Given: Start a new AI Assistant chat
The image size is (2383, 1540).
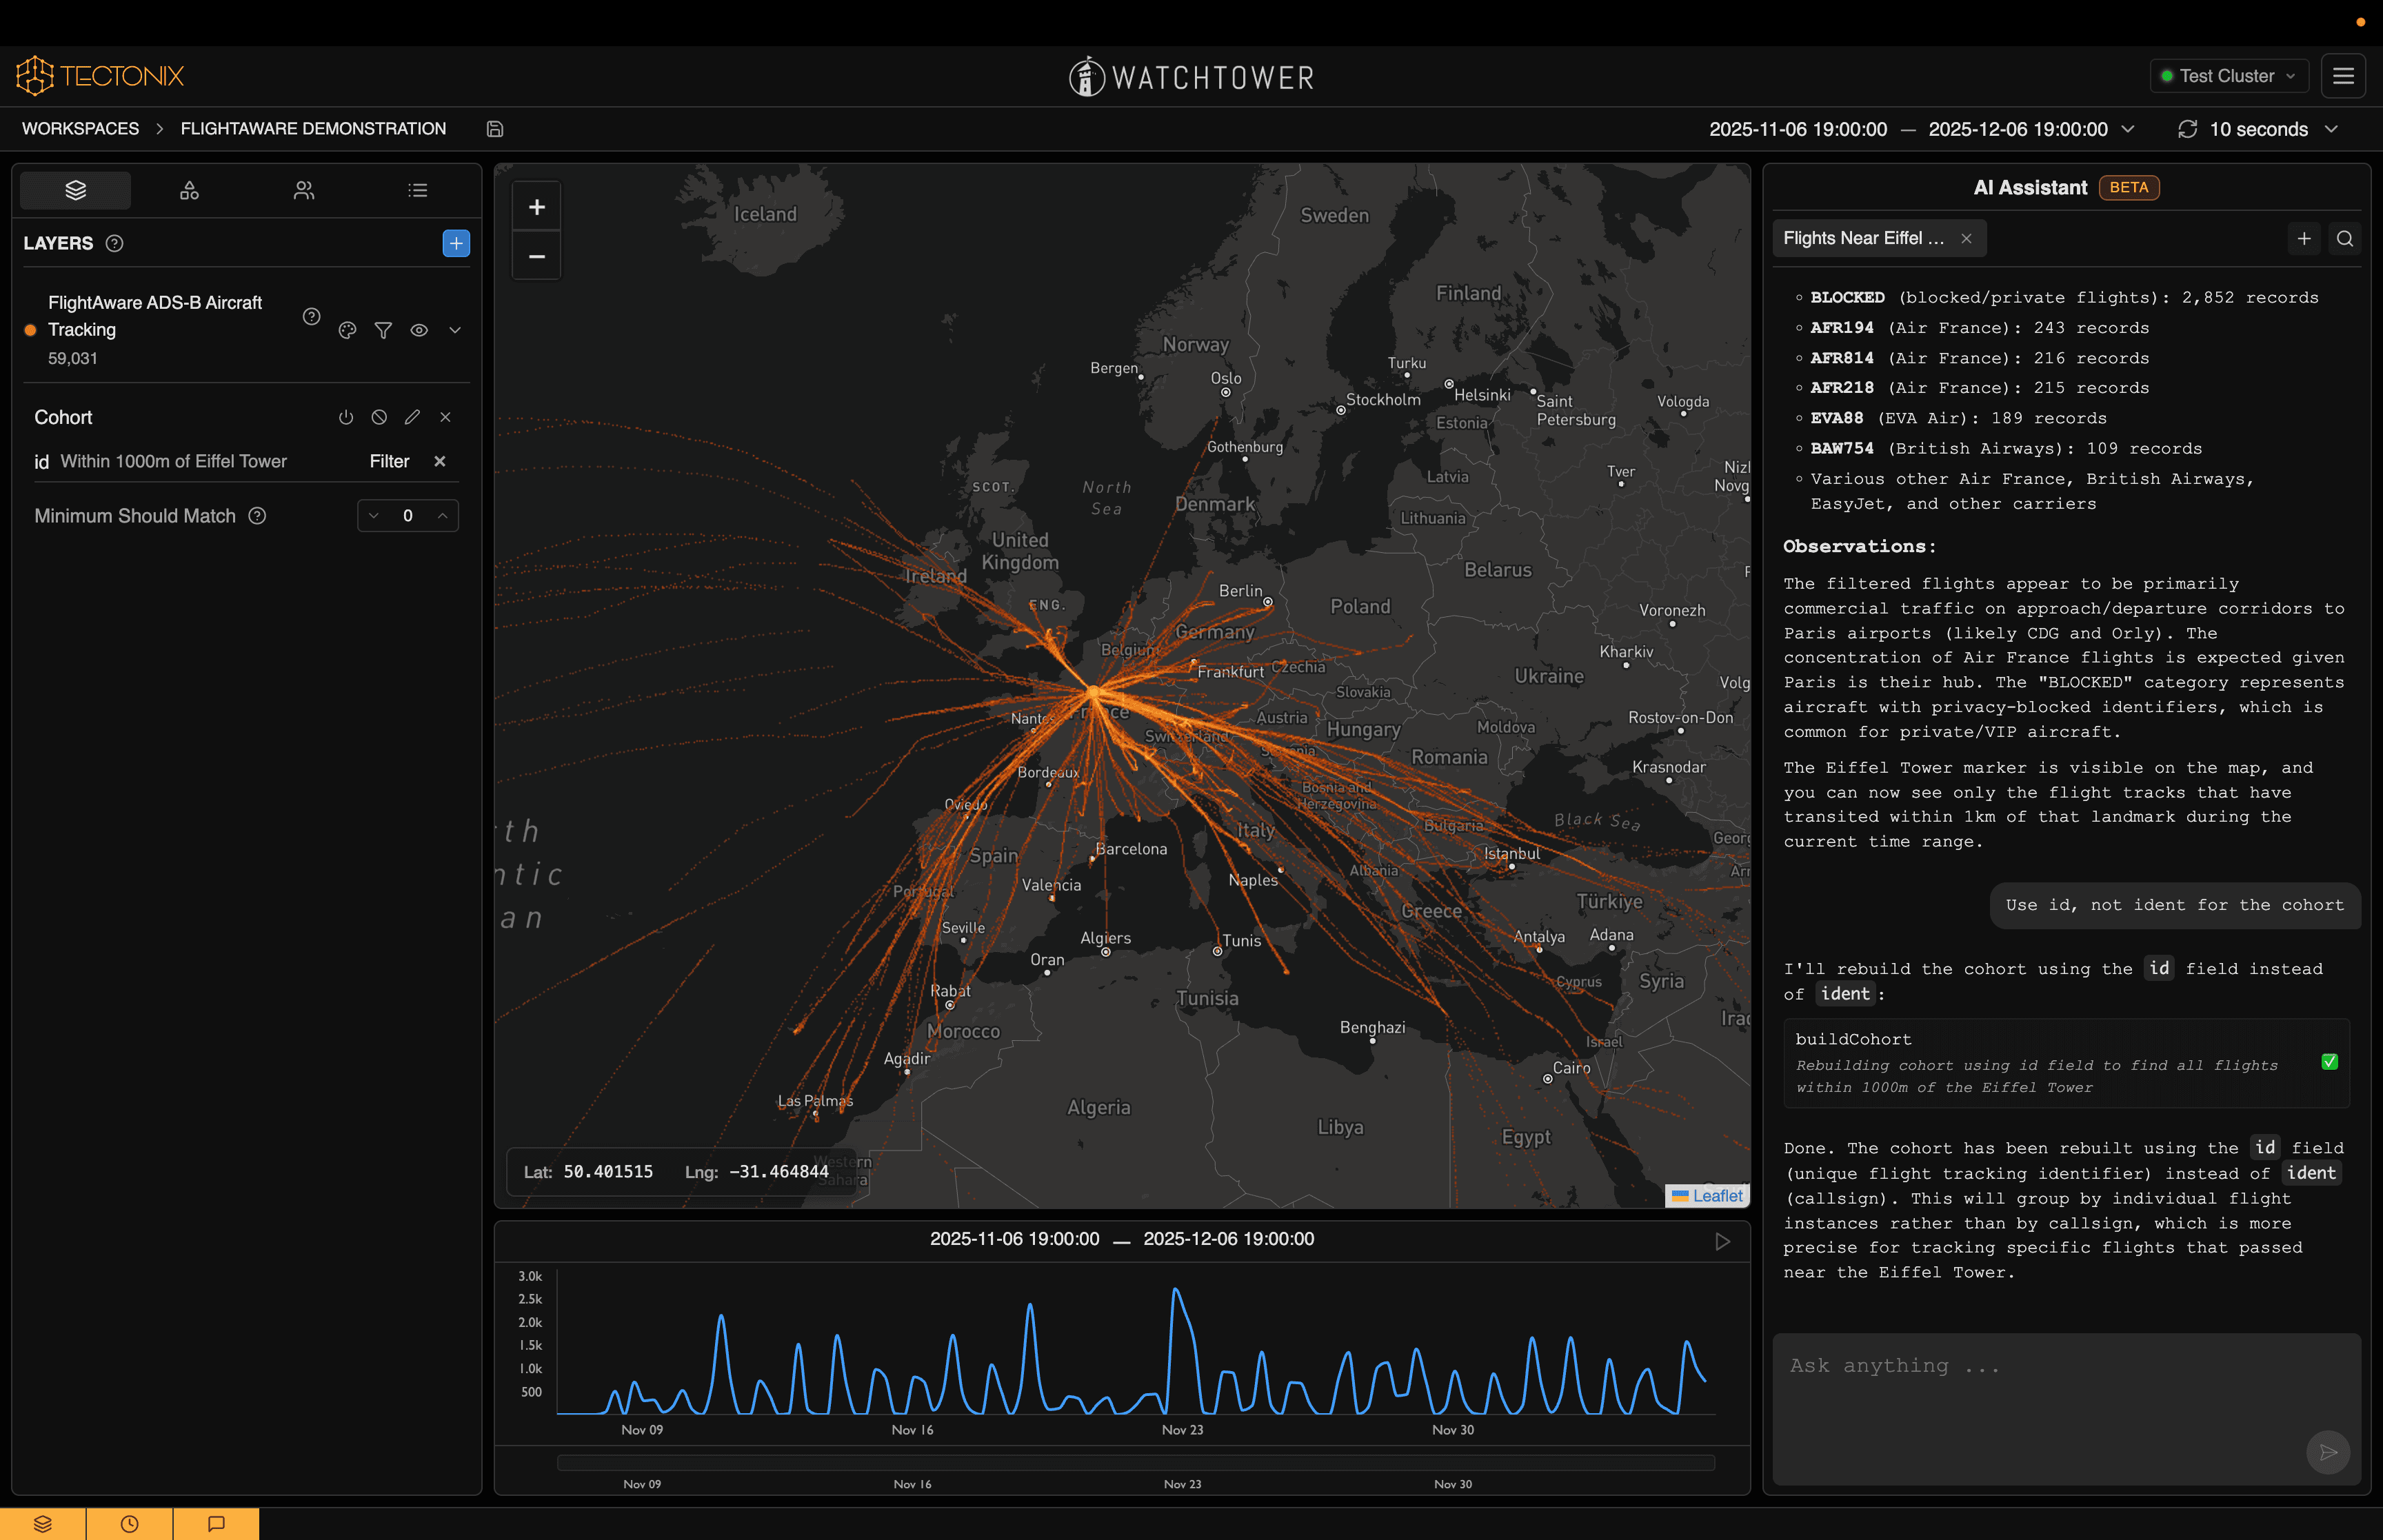Looking at the screenshot, I should click(2304, 238).
